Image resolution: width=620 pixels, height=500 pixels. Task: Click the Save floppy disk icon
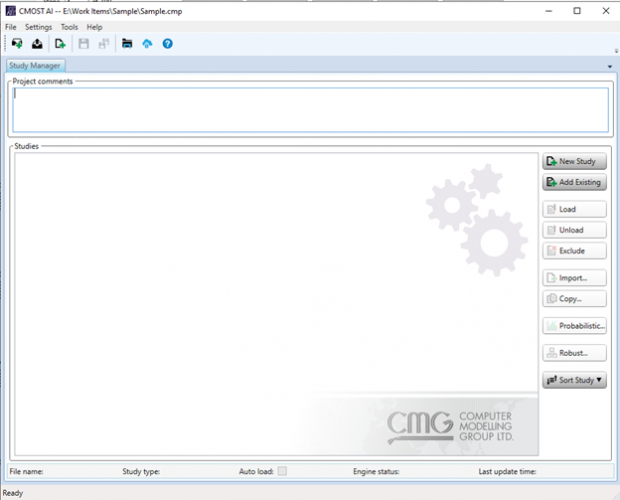point(84,43)
